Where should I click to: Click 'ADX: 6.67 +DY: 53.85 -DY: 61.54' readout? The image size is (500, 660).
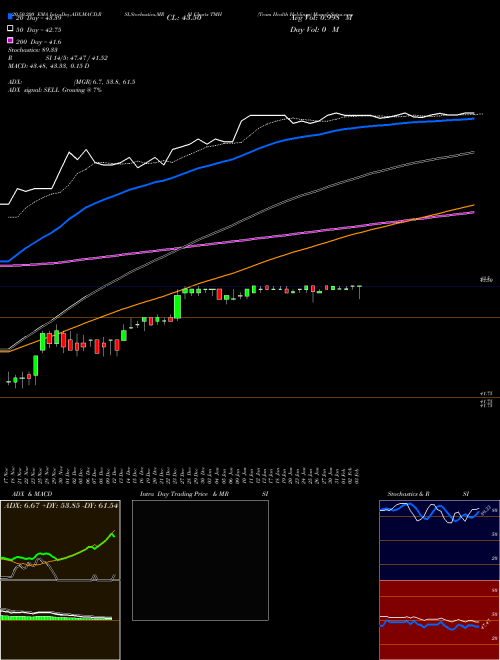61,505
